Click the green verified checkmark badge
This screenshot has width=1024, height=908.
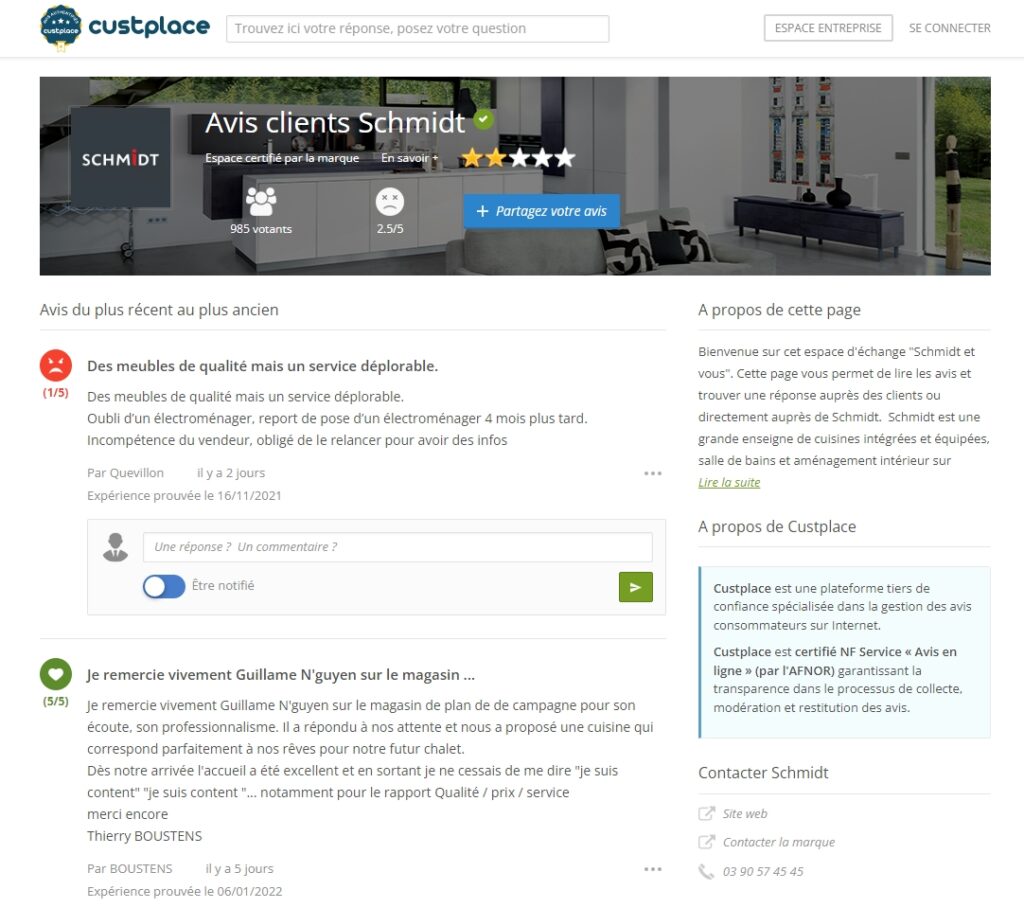483,120
